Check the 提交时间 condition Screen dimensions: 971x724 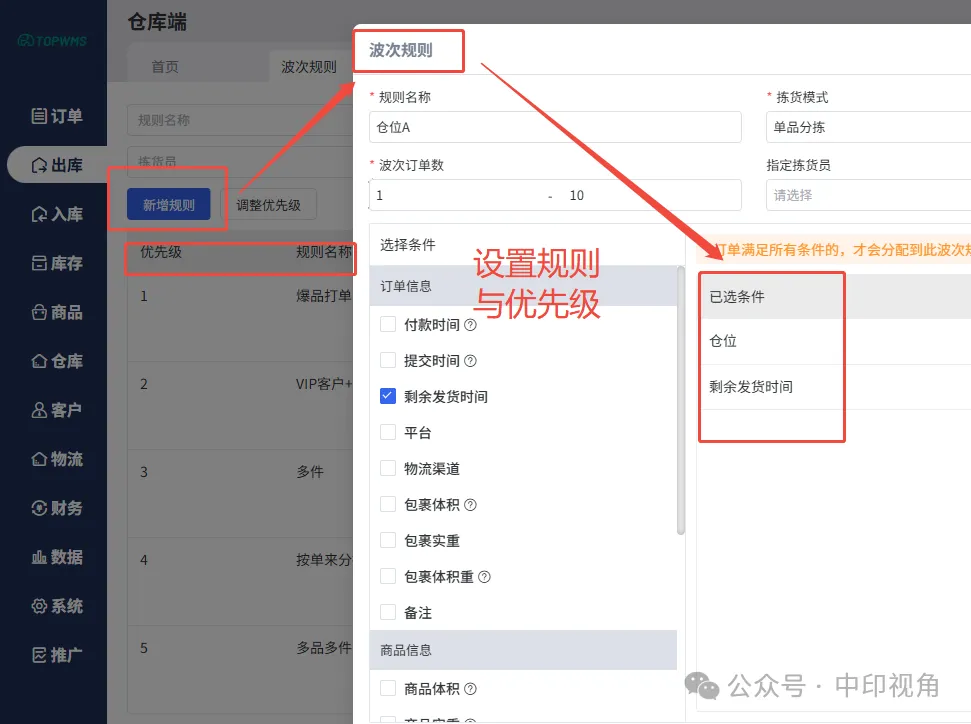pyautogui.click(x=388, y=360)
